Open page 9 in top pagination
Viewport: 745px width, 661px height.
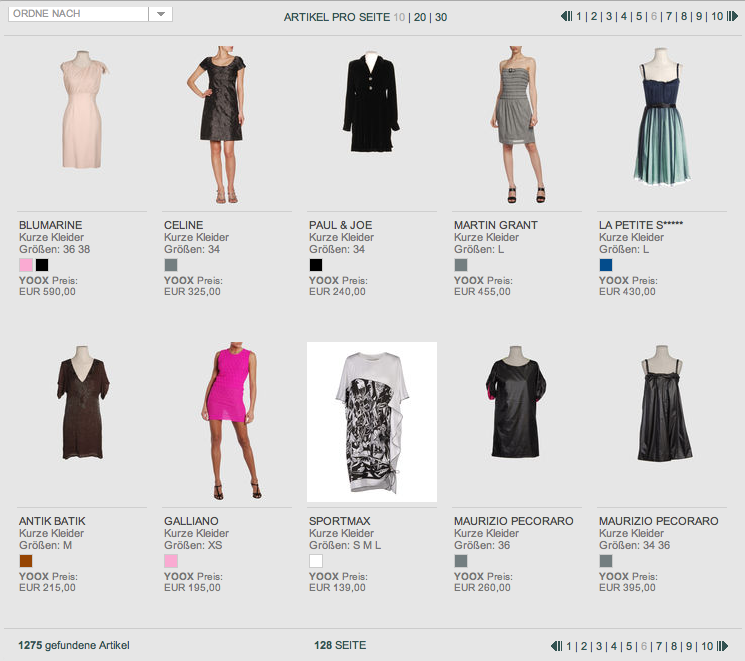coord(699,16)
